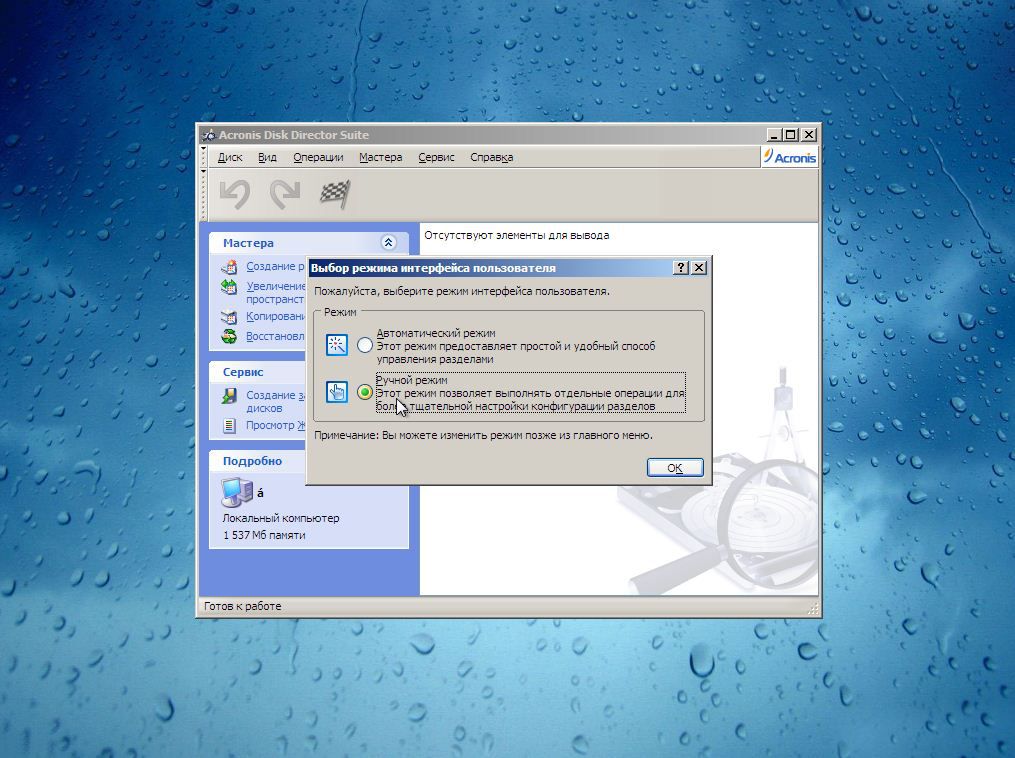Click the Сервис panel header
The width and height of the screenshot is (1015, 758).
click(x=243, y=371)
